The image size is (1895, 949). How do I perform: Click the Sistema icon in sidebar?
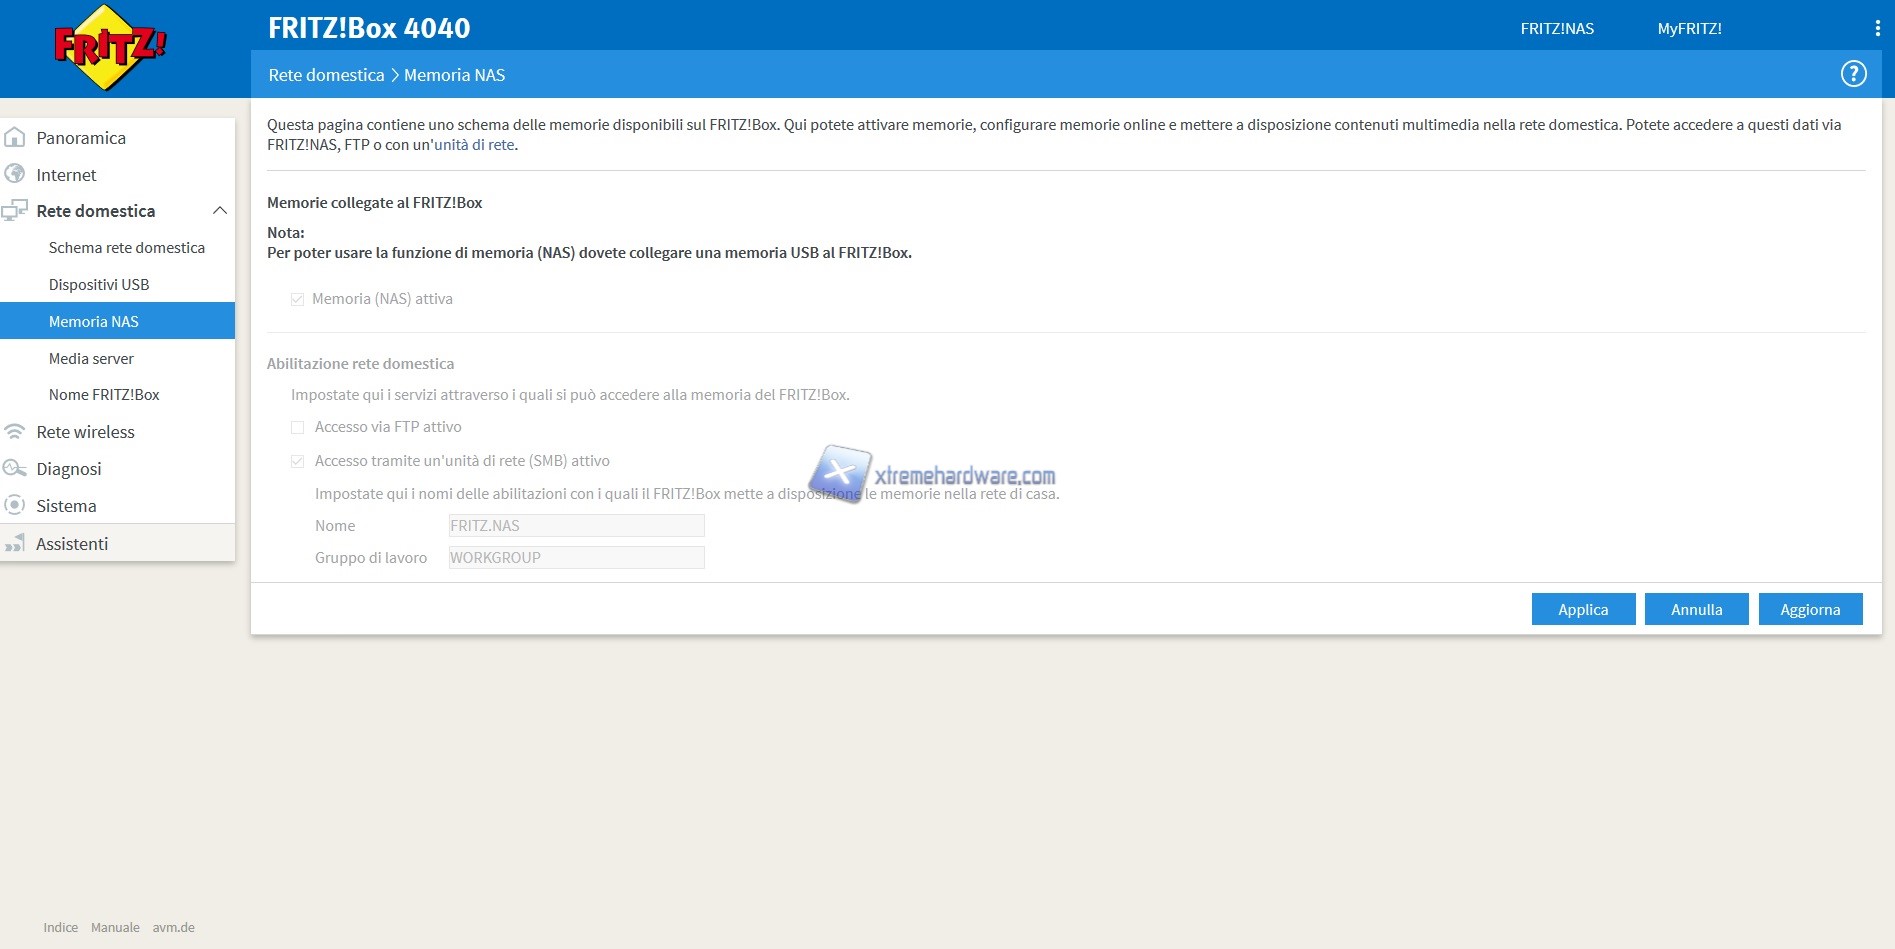(x=15, y=505)
